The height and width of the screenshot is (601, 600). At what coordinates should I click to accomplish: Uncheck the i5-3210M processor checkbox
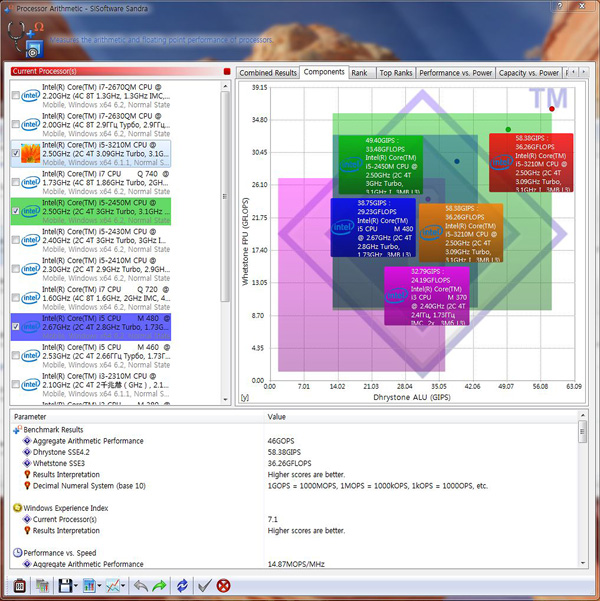pos(16,153)
